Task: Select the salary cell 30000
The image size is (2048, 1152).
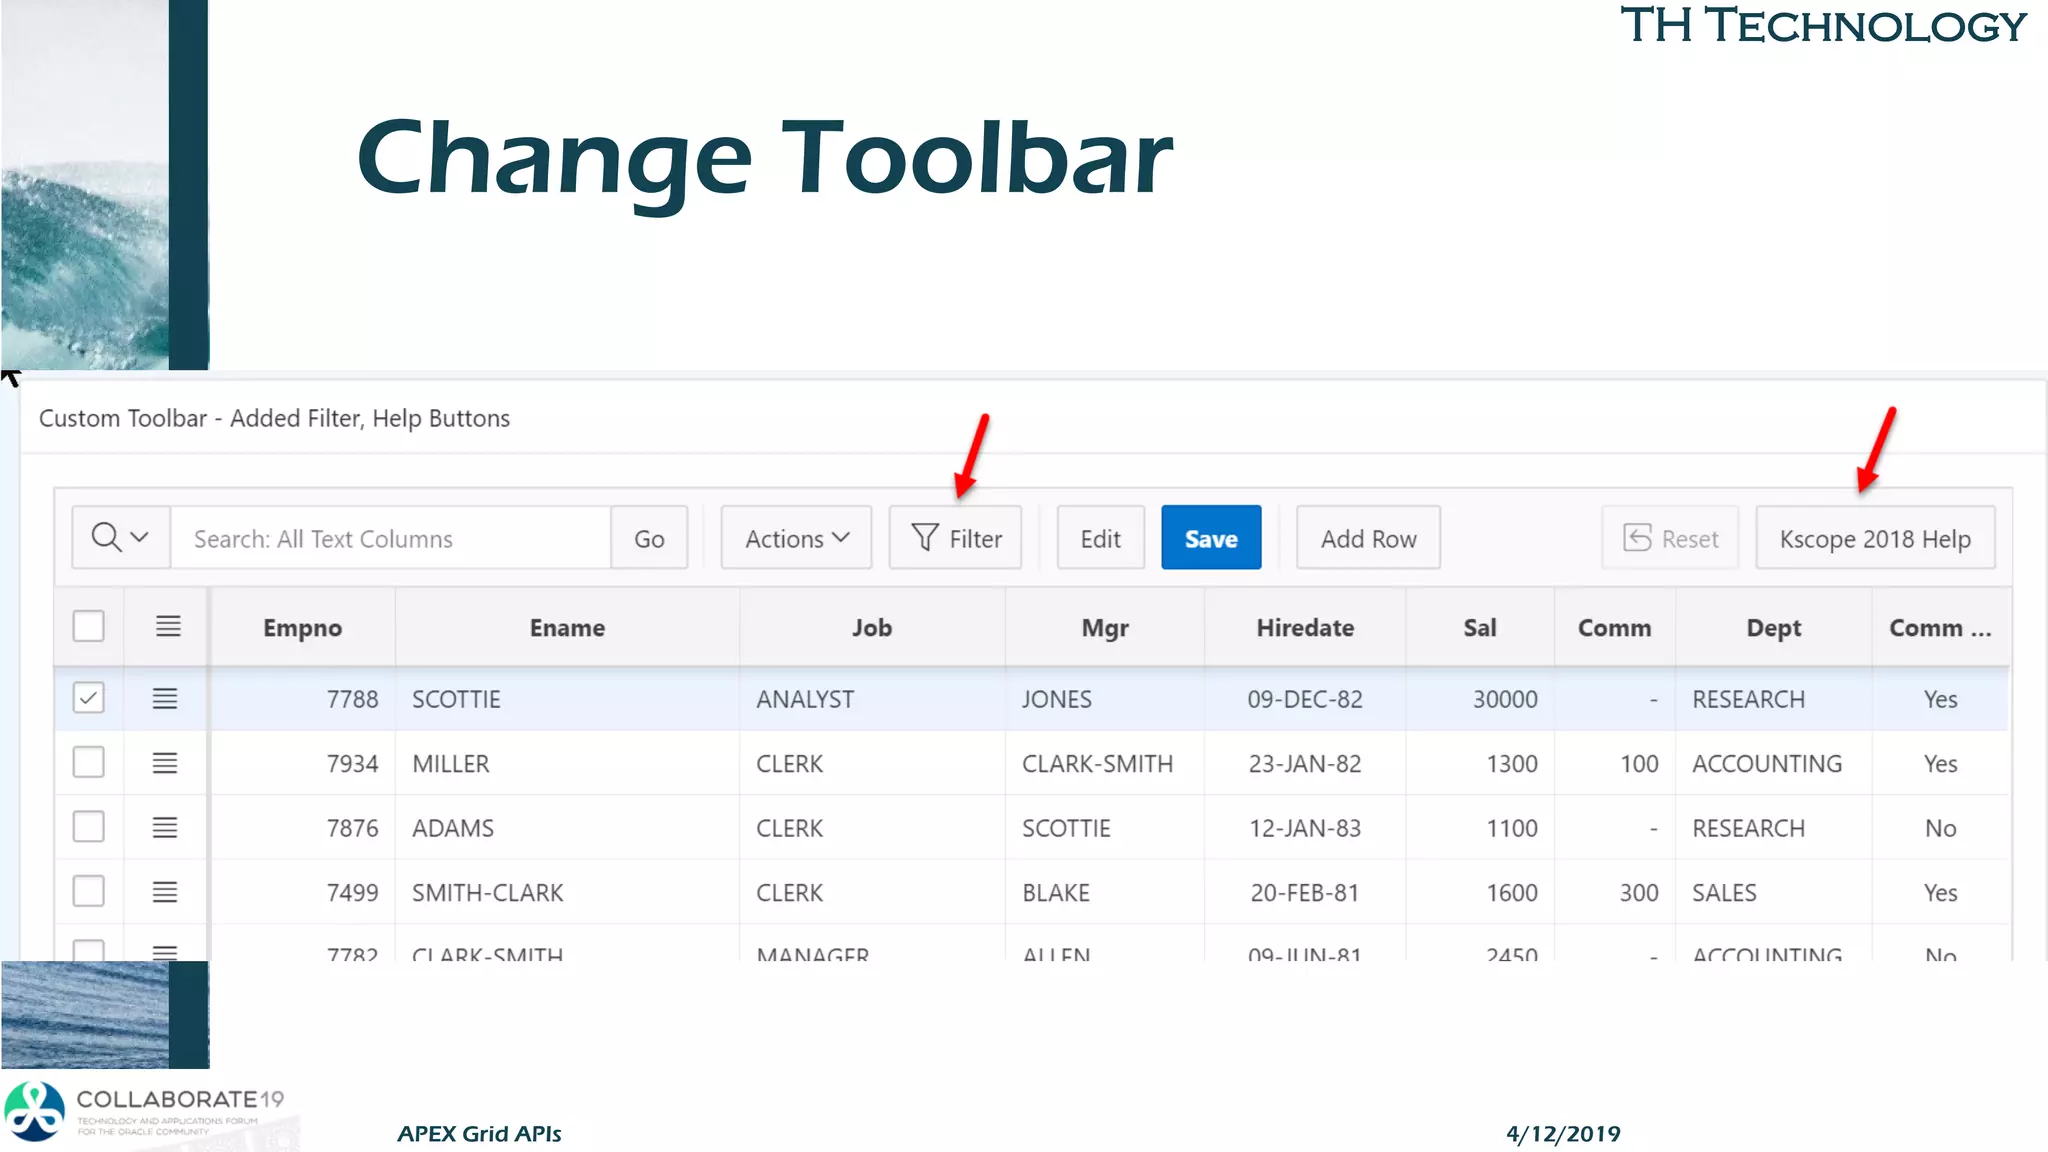Action: tap(1480, 699)
